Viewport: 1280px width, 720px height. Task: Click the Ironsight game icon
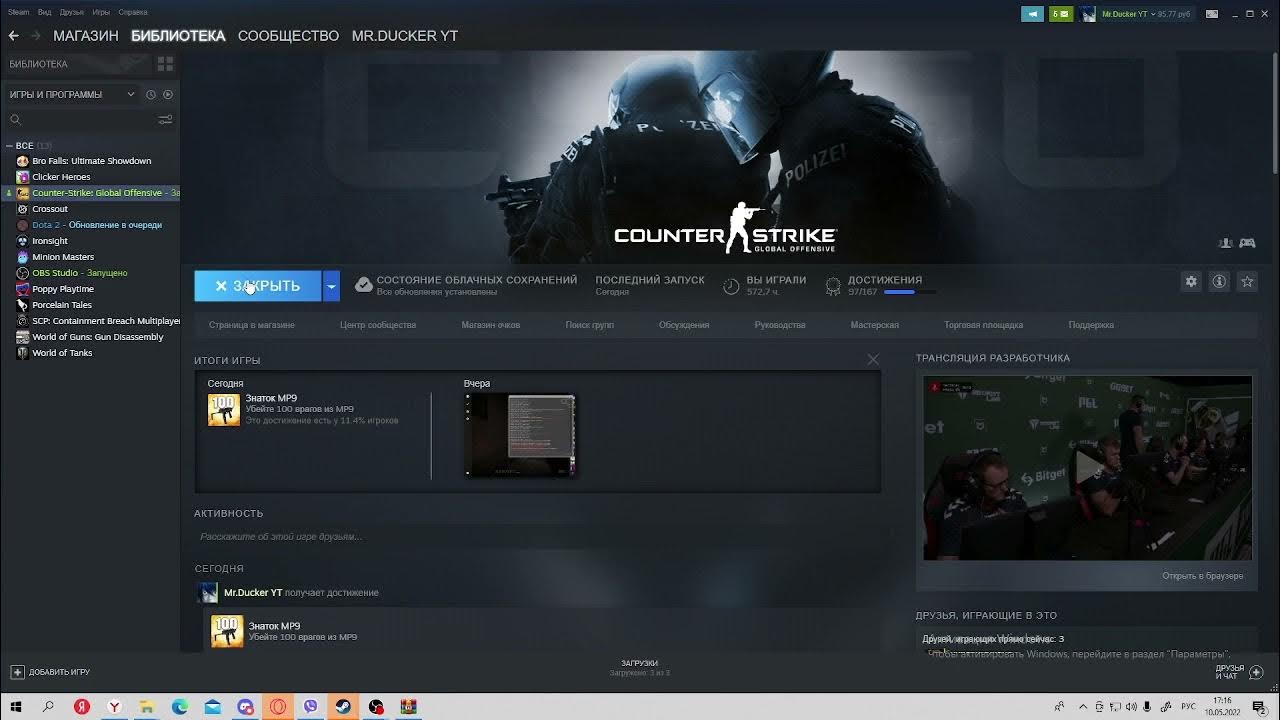tap(23, 241)
